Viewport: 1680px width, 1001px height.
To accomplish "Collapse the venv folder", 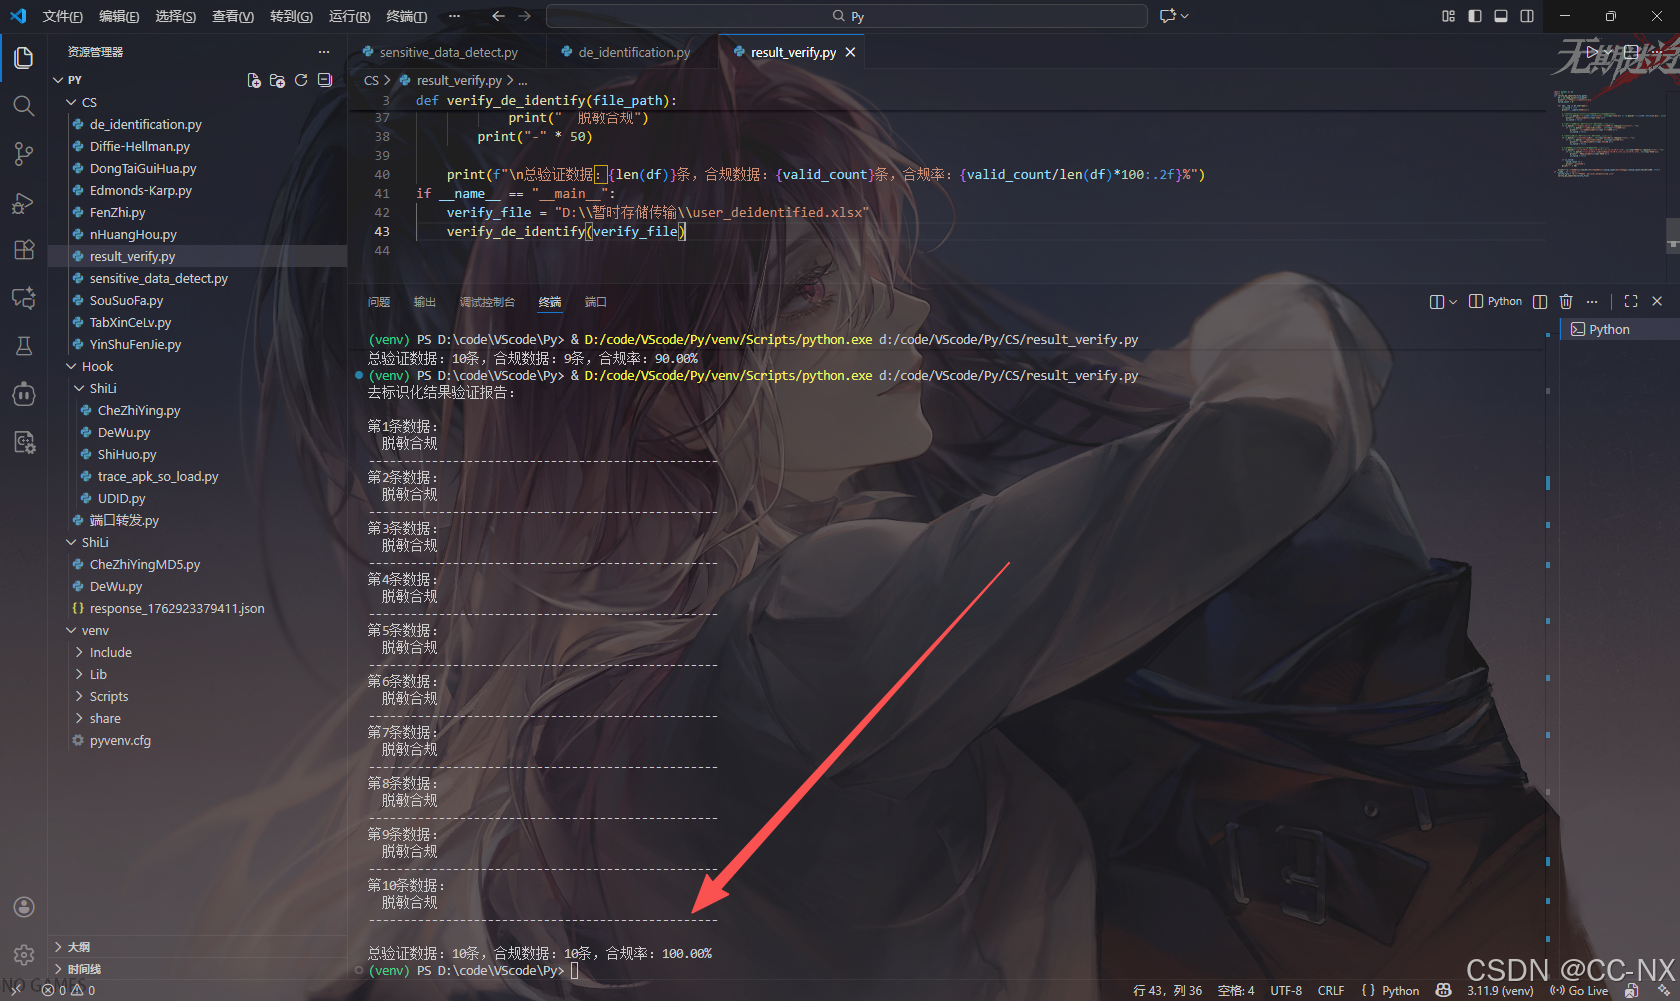I will coord(72,630).
